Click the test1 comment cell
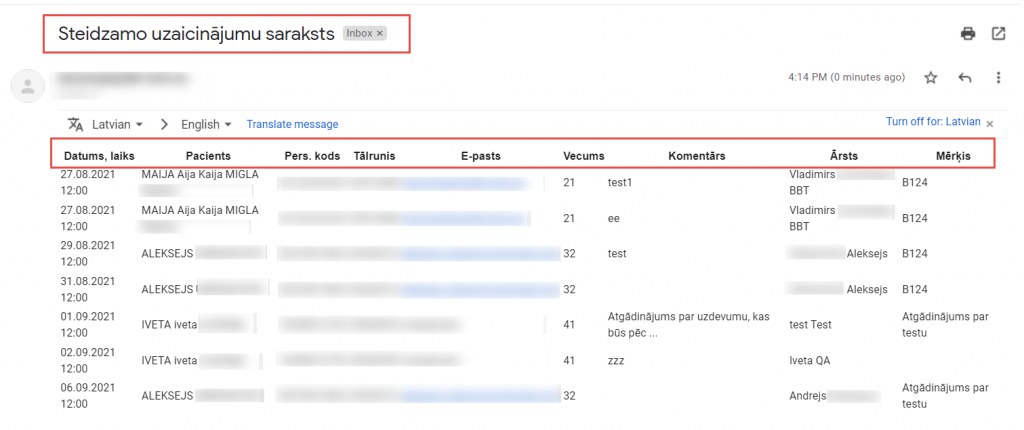Viewport: 1024px width, 430px height. [x=620, y=183]
